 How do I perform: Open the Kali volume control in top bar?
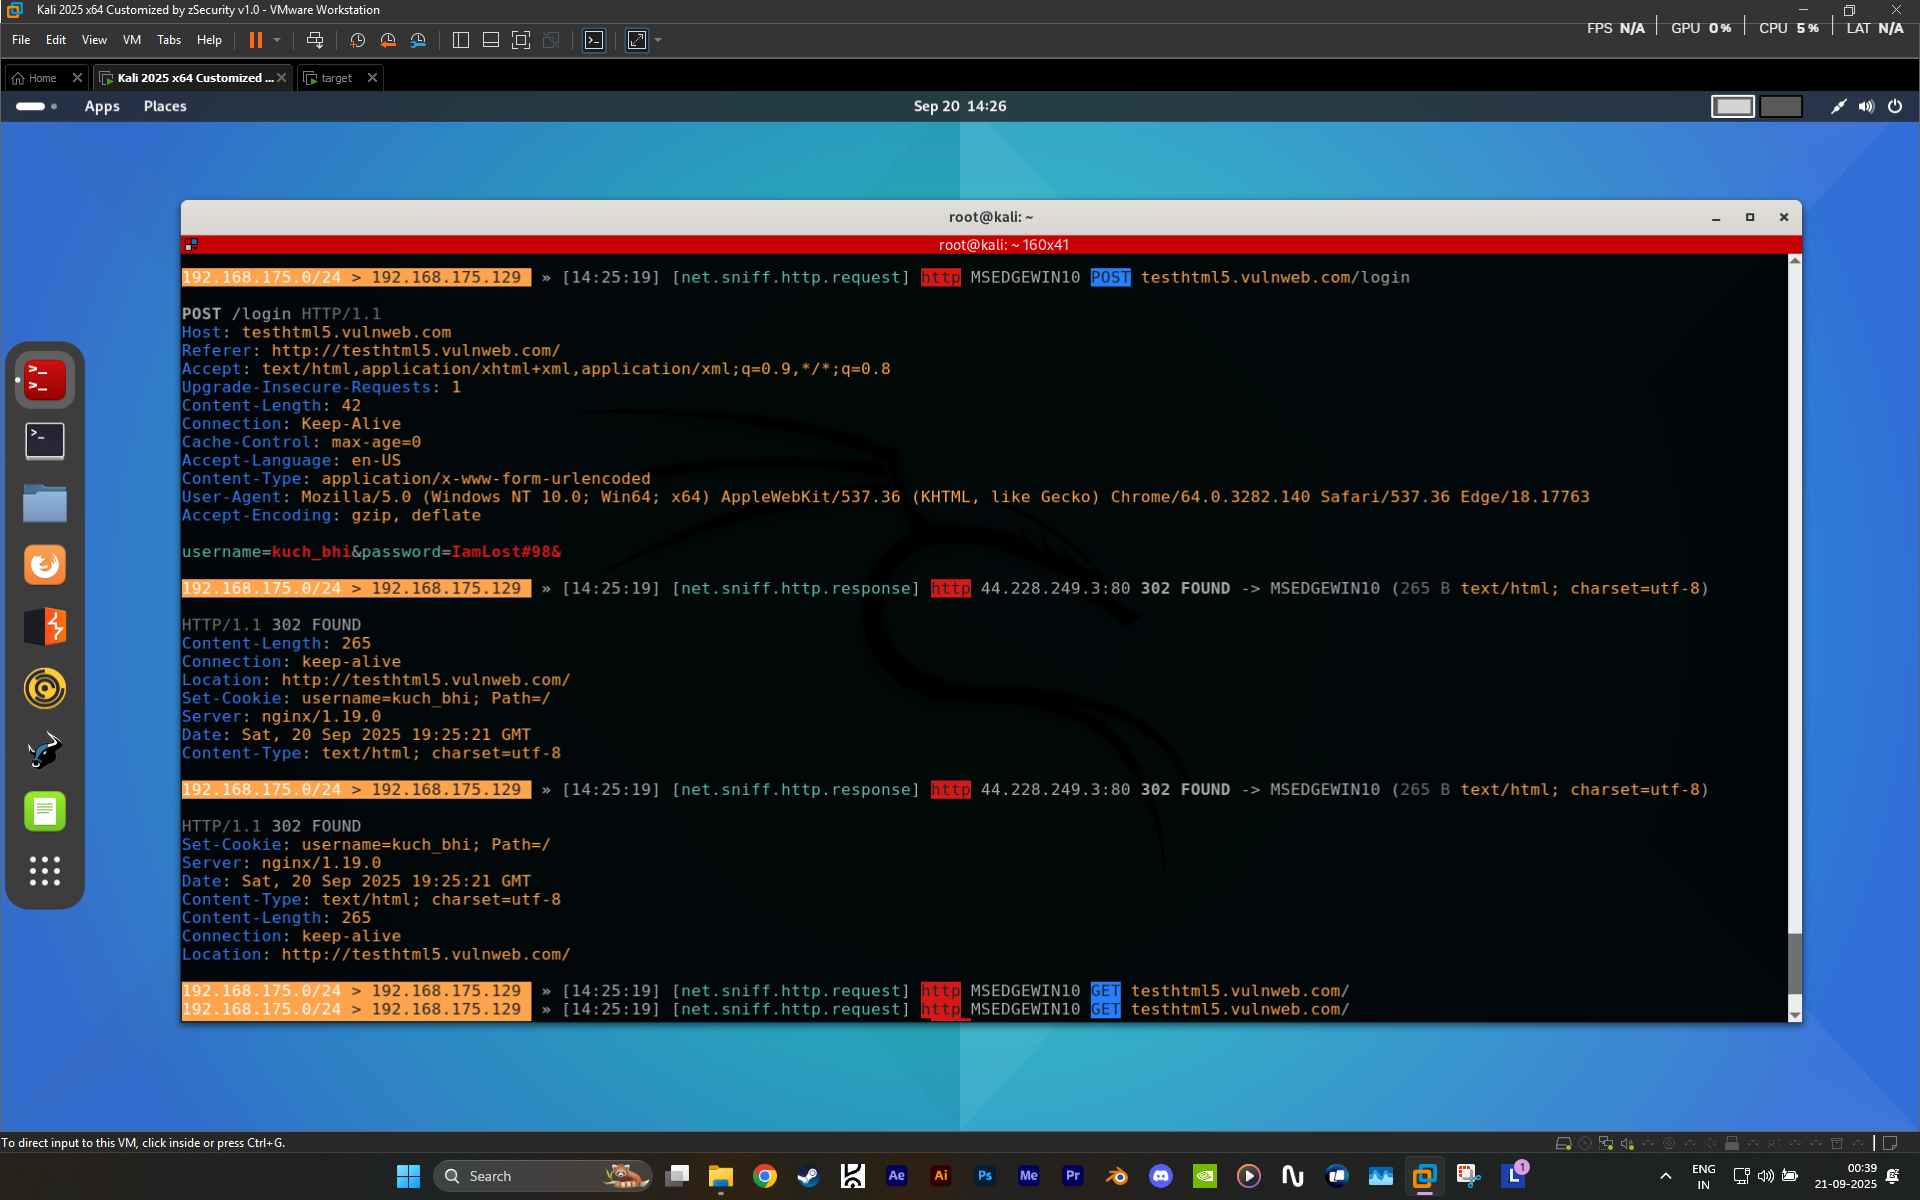[x=1866, y=106]
